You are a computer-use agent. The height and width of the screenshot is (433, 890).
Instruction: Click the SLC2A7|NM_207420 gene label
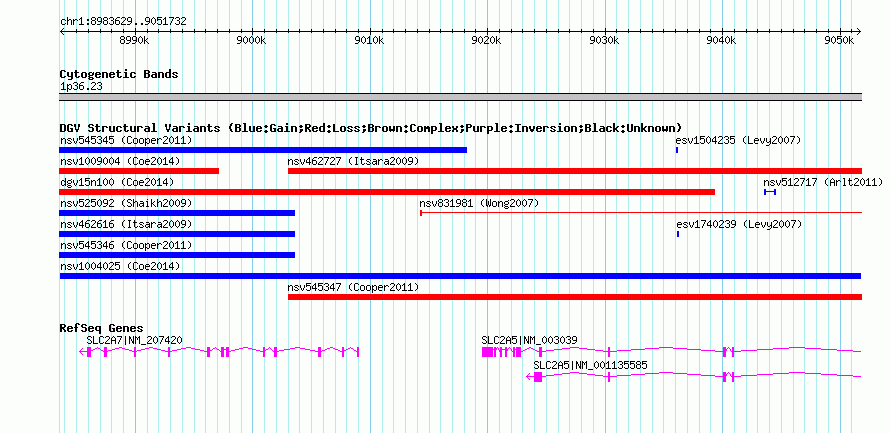135,340
